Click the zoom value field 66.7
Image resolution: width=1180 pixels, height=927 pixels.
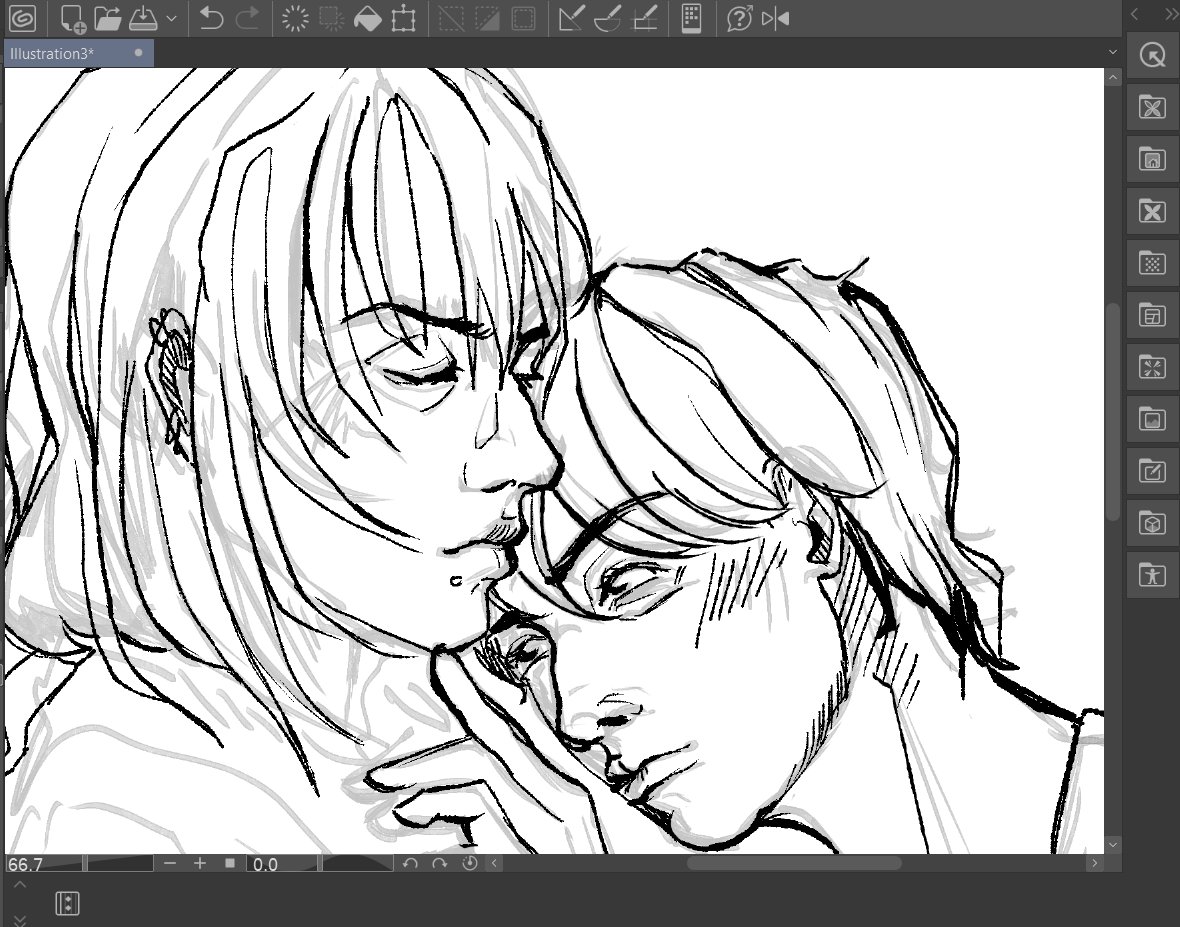pos(44,863)
